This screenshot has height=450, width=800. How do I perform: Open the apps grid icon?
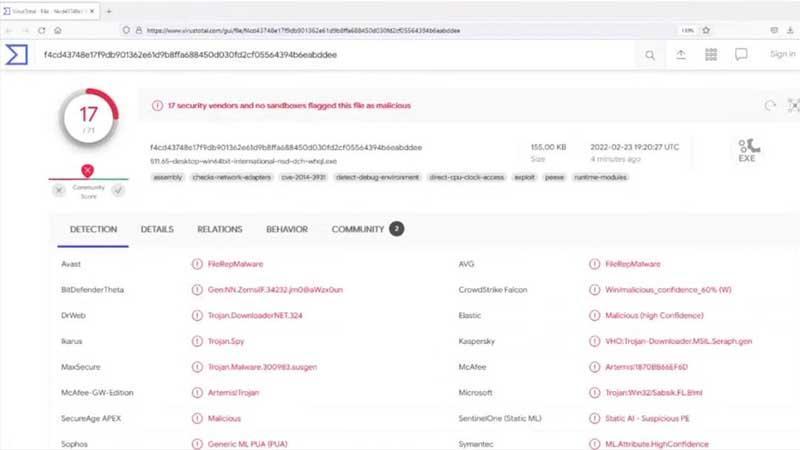point(711,55)
